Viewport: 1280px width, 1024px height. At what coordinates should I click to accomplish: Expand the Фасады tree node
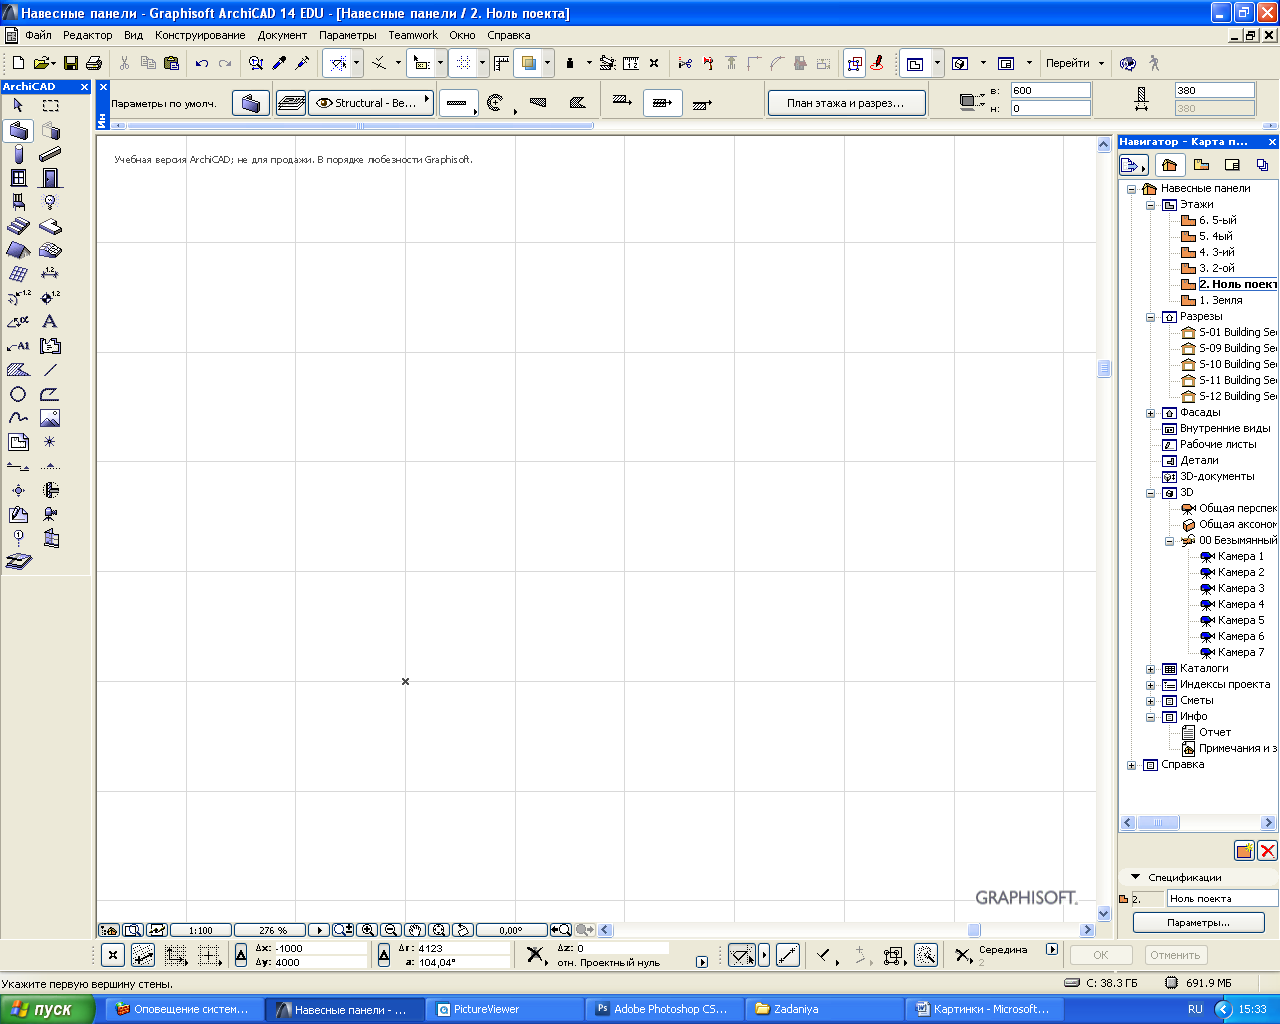[1150, 413]
